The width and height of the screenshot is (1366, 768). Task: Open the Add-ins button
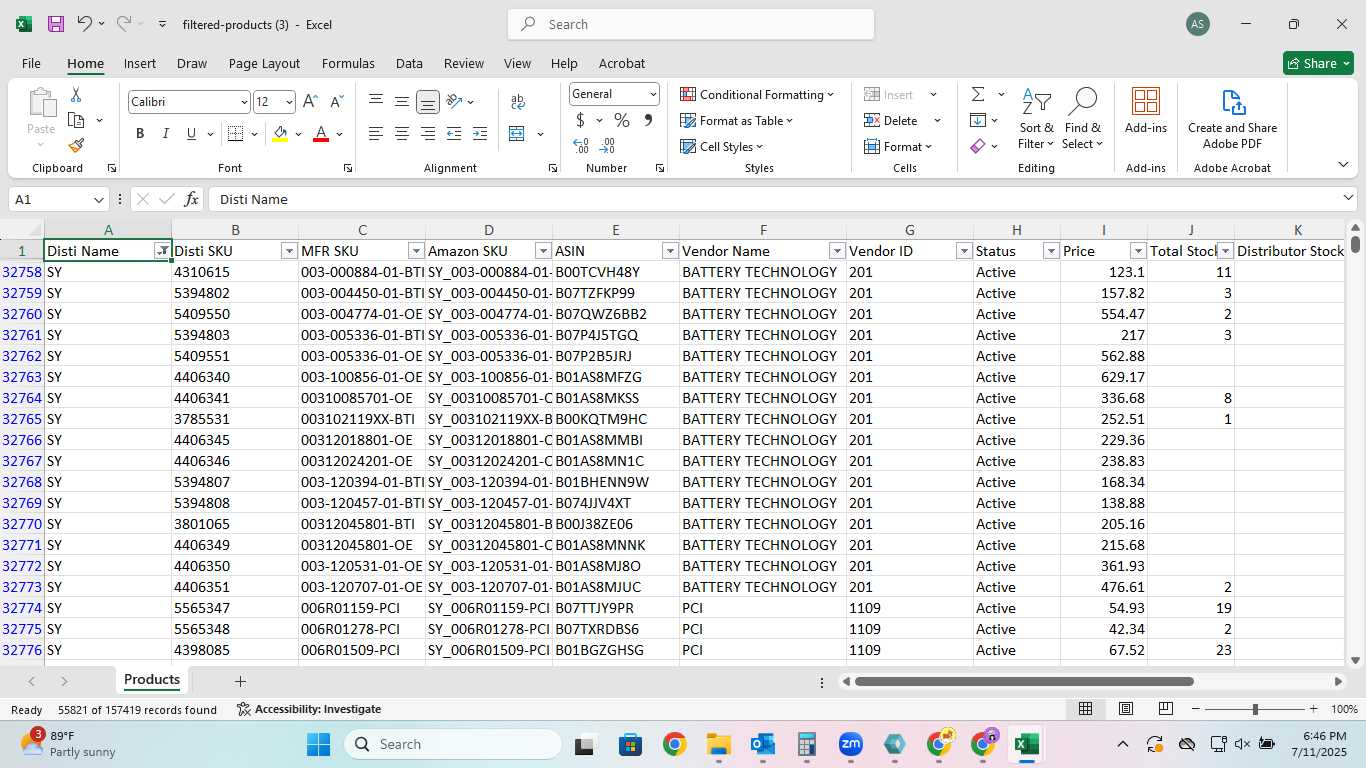(1145, 112)
